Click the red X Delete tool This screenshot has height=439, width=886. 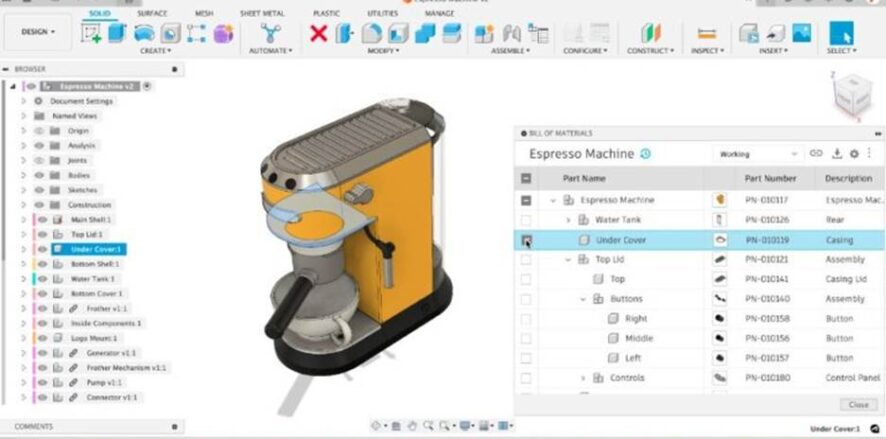319,33
